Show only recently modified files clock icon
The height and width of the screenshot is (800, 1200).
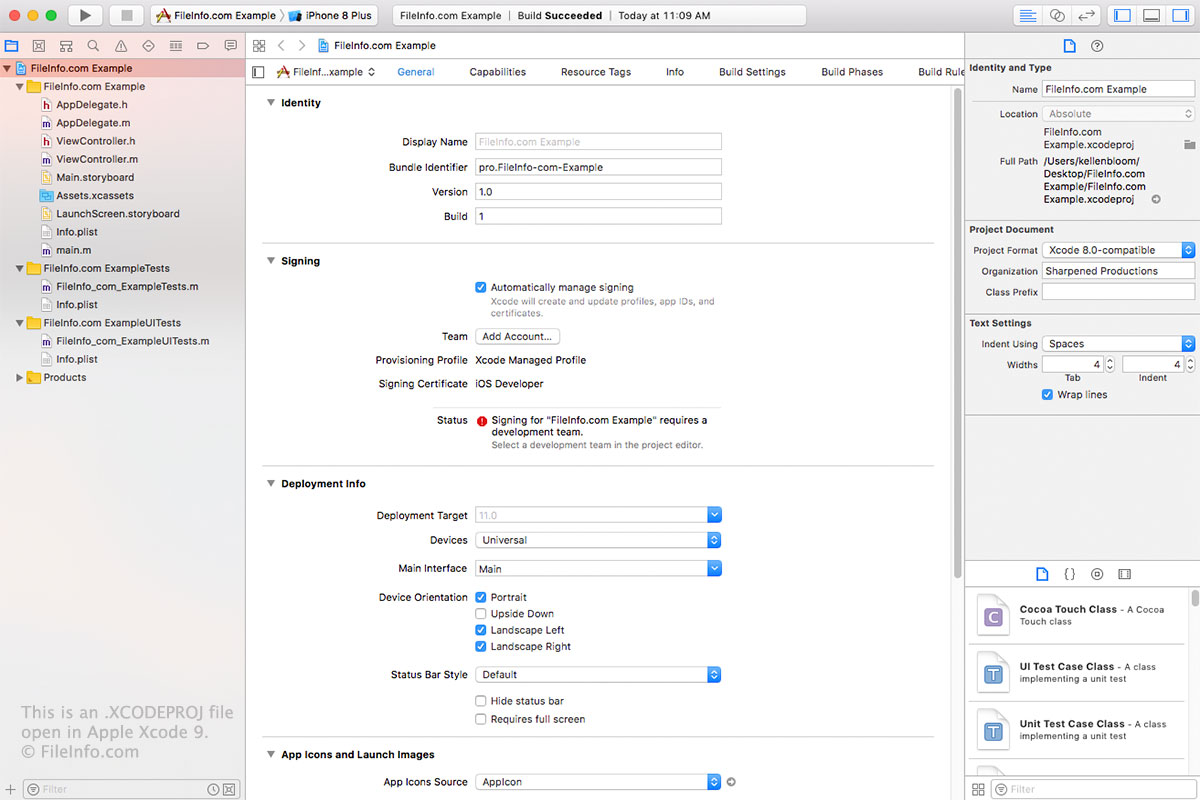tap(213, 789)
